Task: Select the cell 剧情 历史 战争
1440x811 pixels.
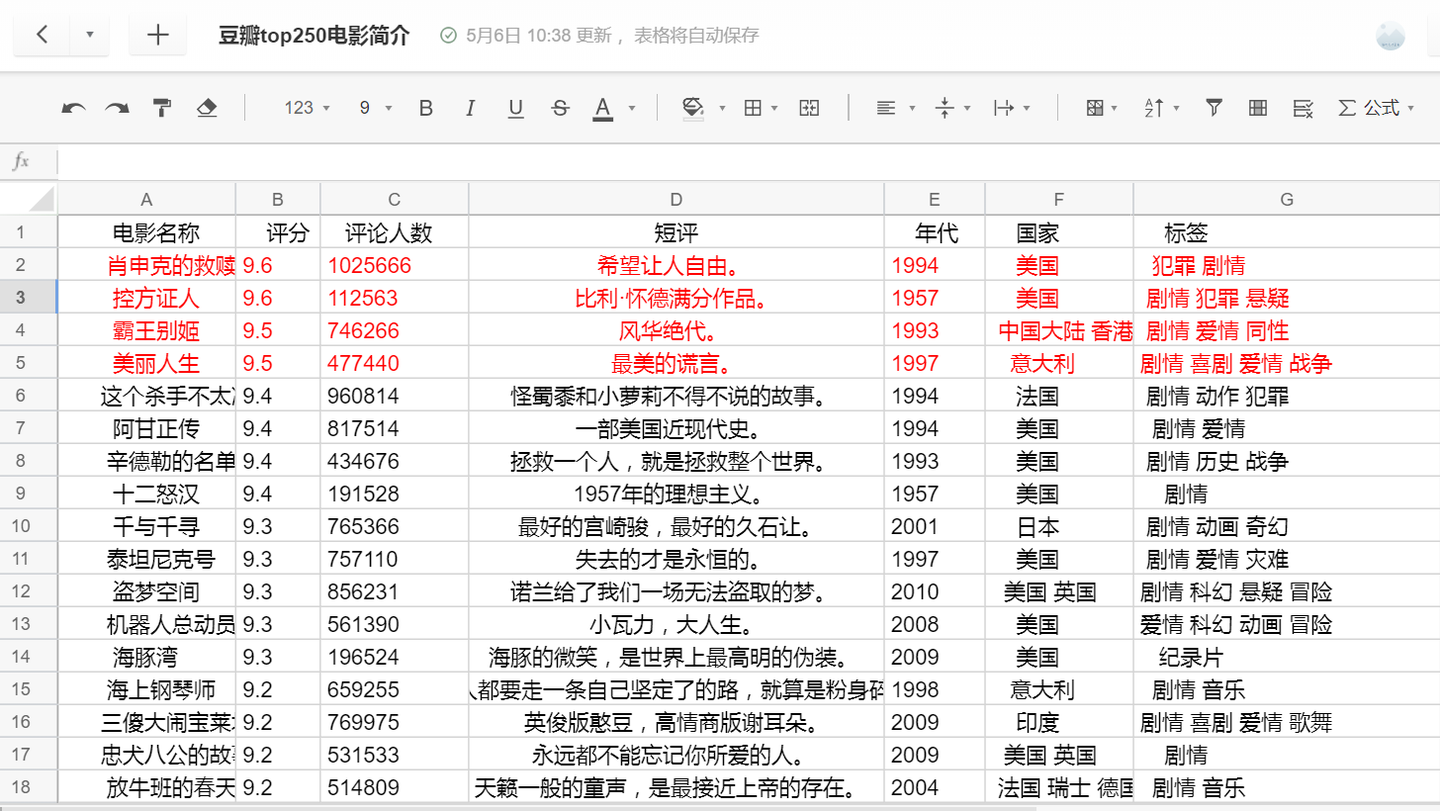Action: tap(1286, 461)
